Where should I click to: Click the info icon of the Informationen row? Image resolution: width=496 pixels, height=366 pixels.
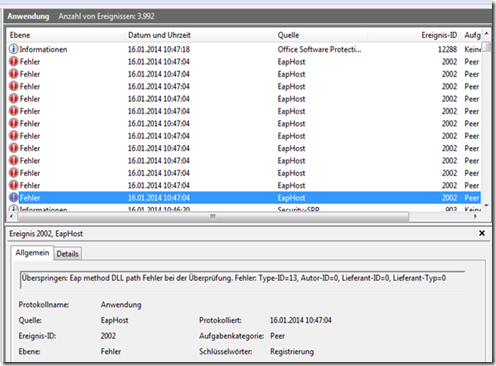tap(13, 49)
